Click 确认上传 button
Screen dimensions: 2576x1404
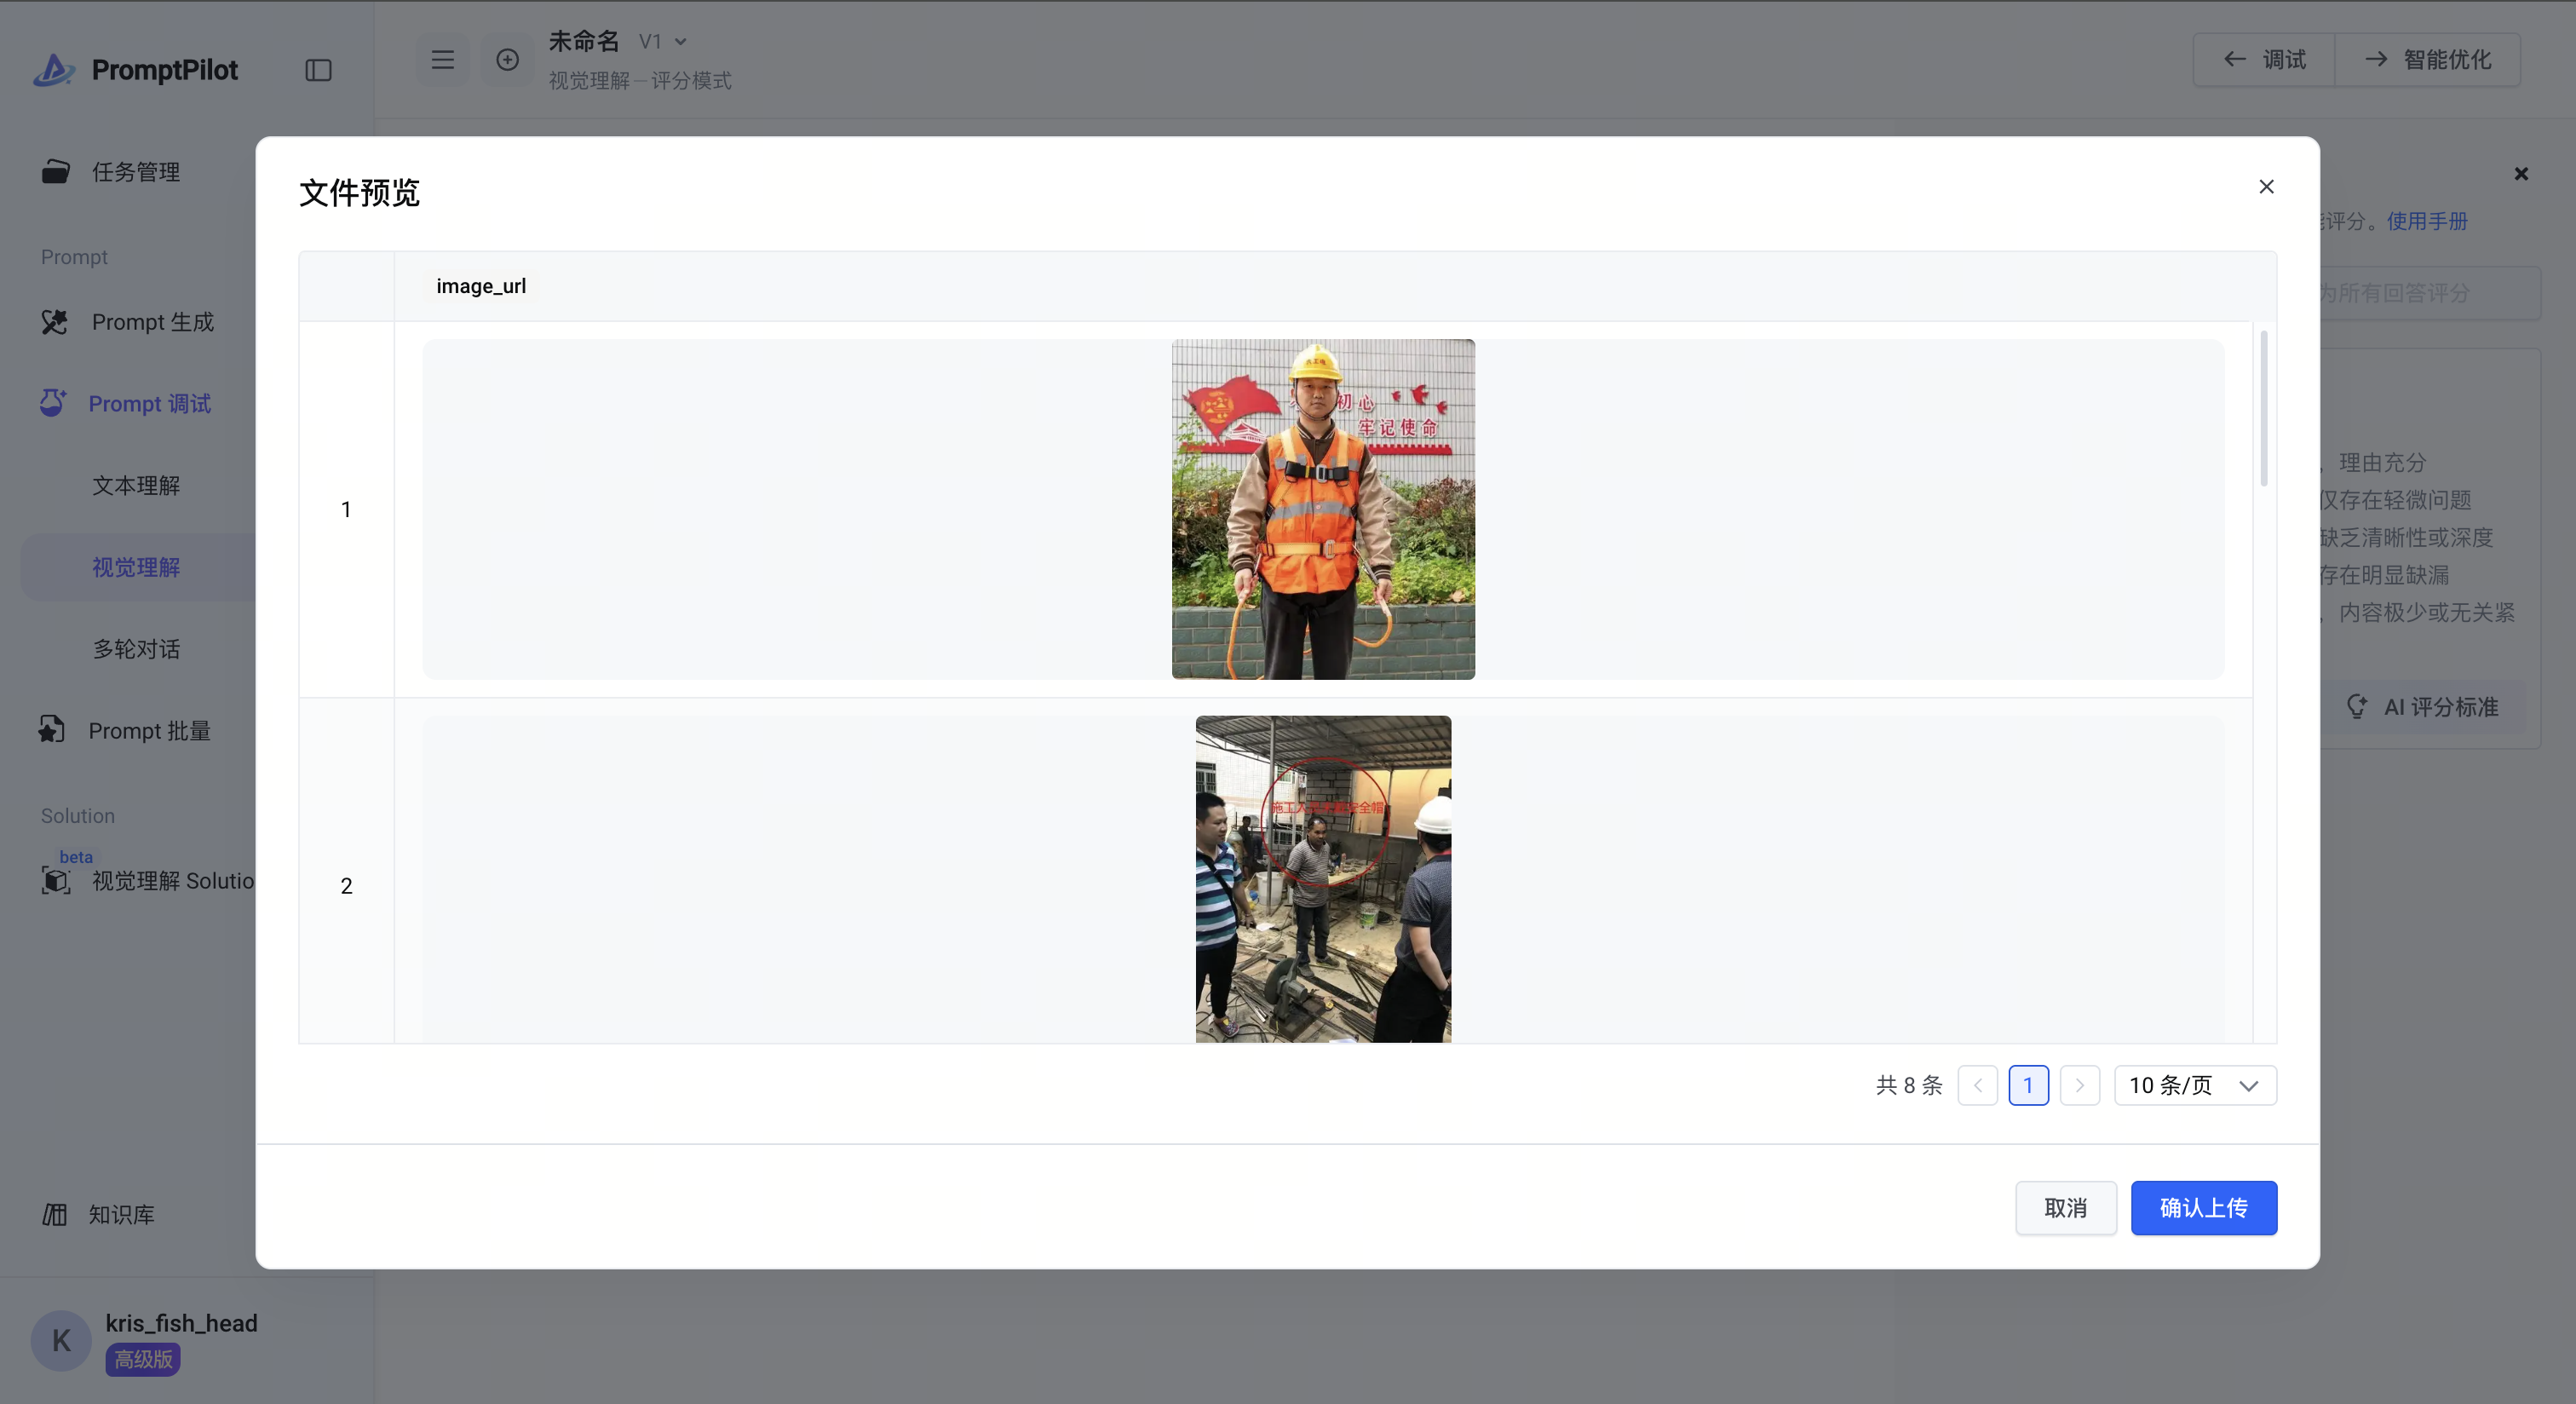pos(2203,1208)
